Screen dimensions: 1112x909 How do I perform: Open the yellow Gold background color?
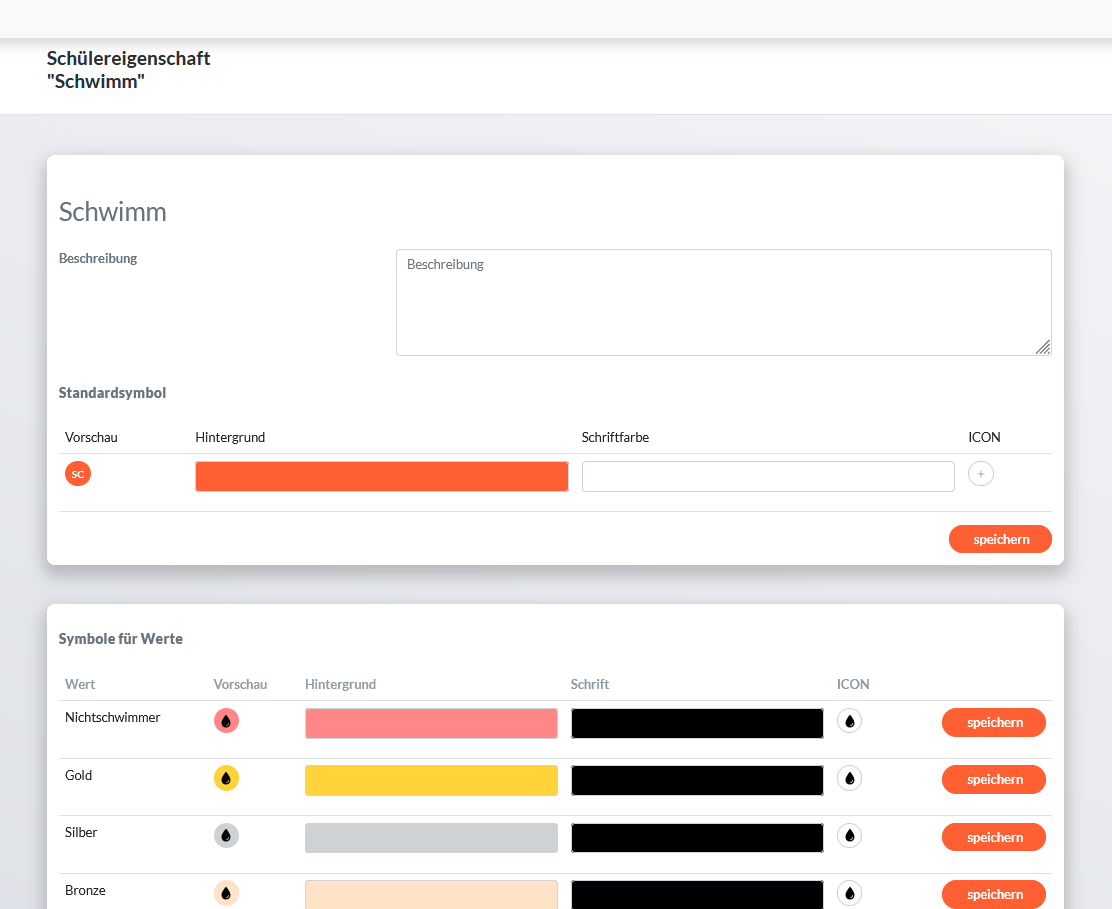[431, 780]
